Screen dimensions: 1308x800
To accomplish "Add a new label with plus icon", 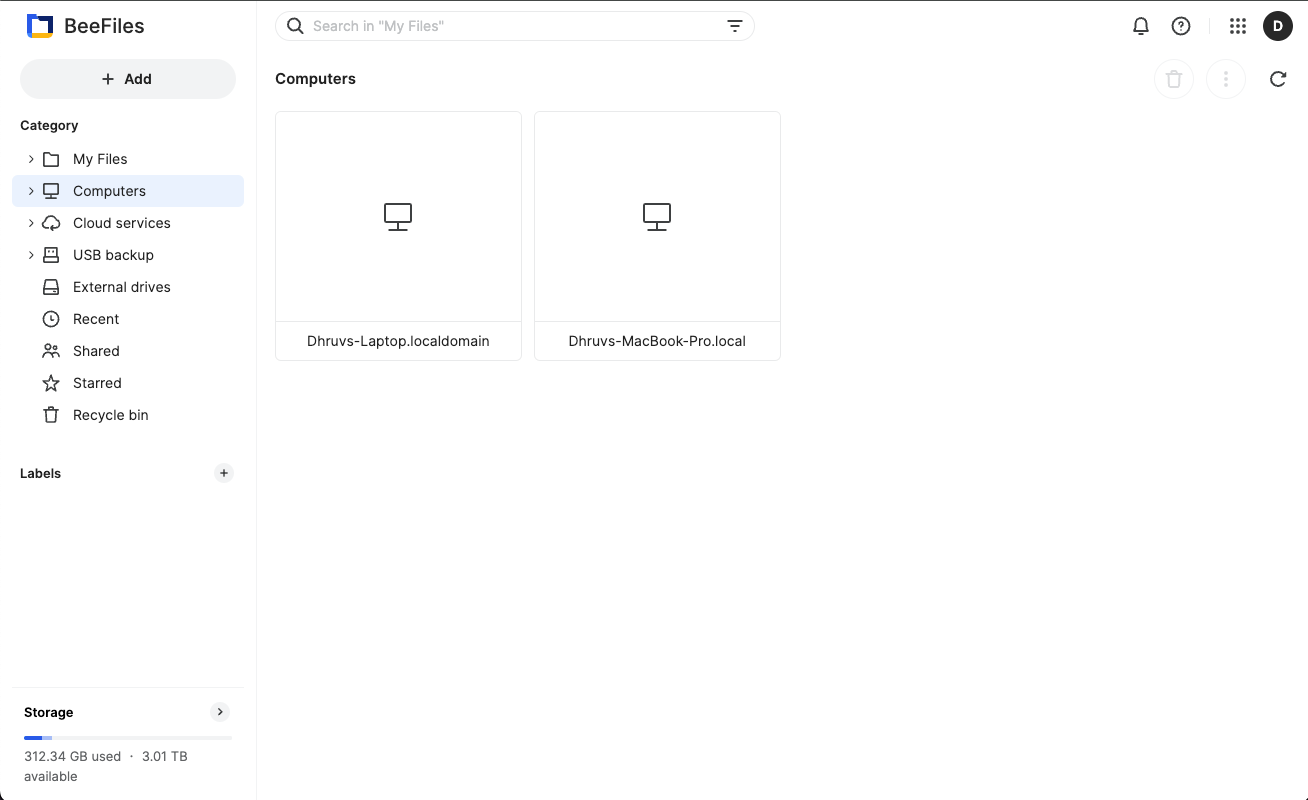I will [x=224, y=473].
